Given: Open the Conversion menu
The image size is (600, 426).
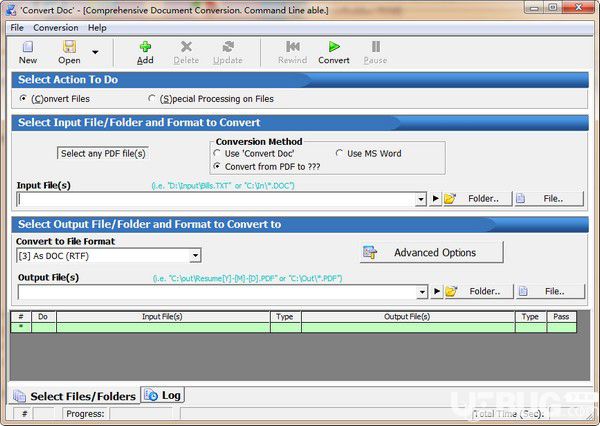Looking at the screenshot, I should [55, 28].
